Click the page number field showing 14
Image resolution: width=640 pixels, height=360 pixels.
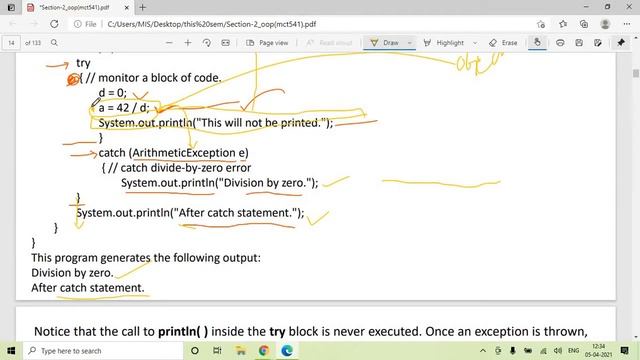[x=11, y=42]
